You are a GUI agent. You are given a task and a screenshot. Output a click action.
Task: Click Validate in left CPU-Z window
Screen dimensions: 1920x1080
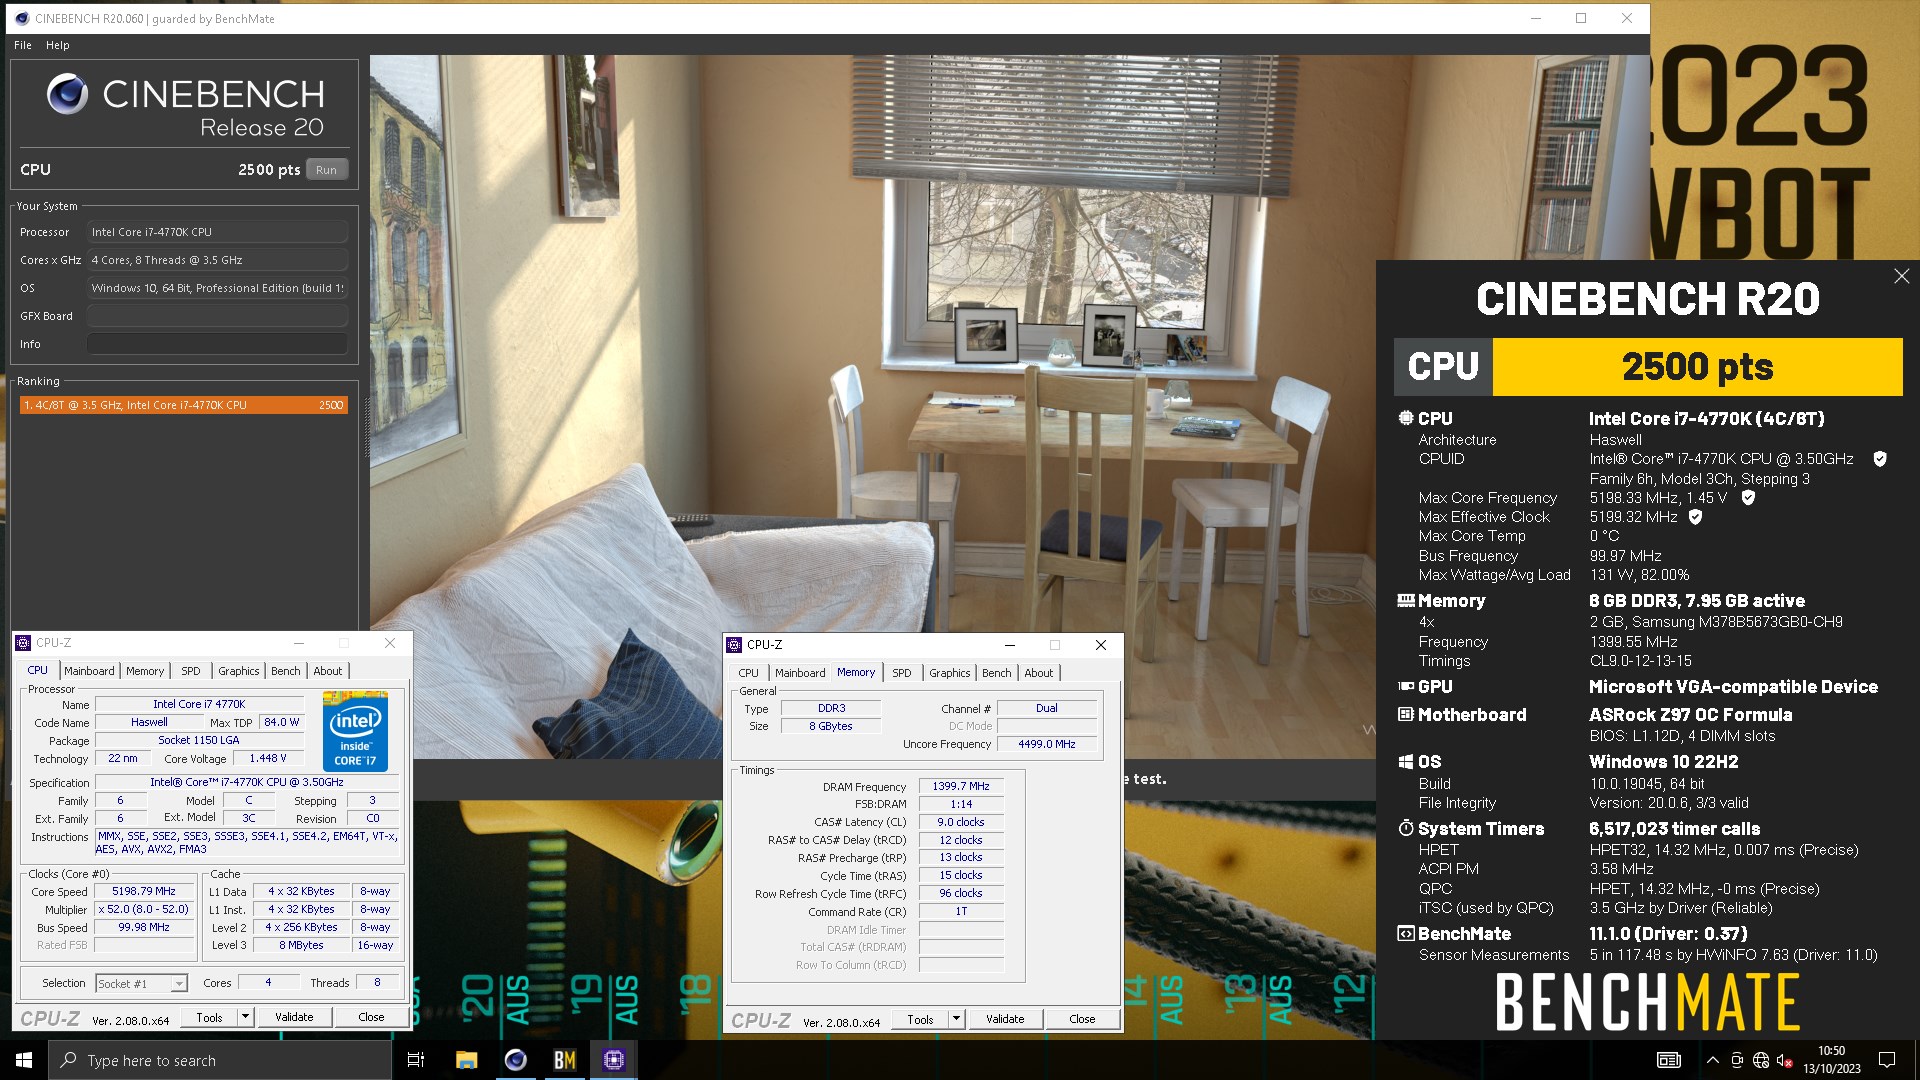(294, 1017)
